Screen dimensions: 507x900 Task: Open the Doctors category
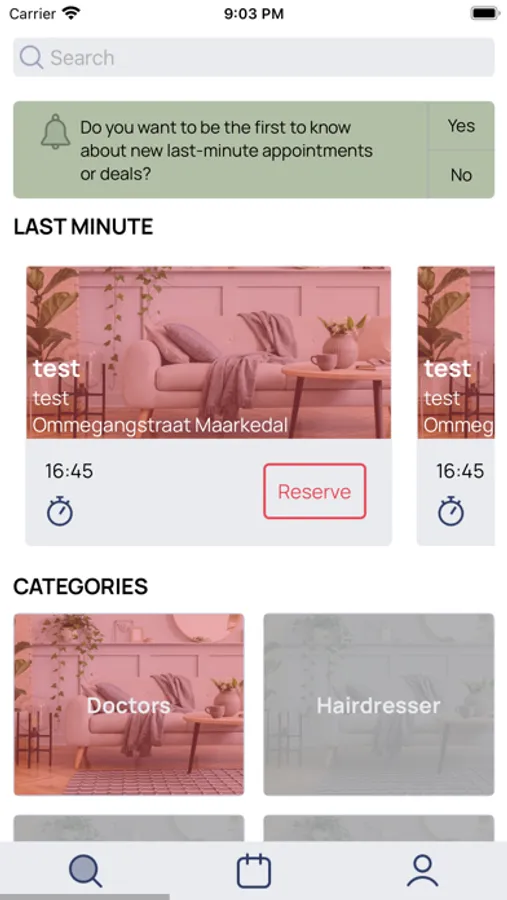point(129,704)
